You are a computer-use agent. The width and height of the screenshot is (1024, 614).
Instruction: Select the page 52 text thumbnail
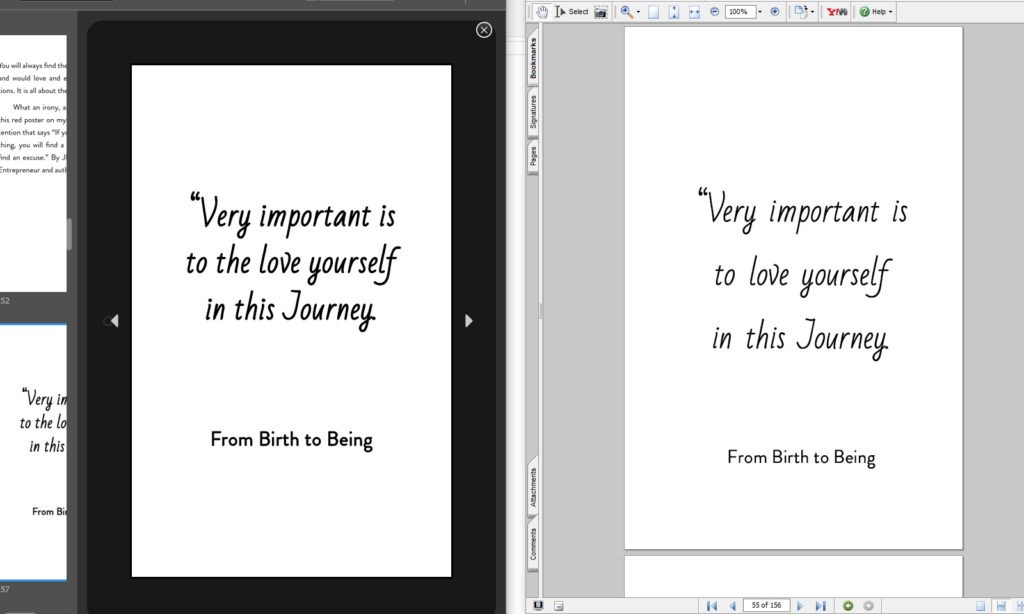point(33,163)
